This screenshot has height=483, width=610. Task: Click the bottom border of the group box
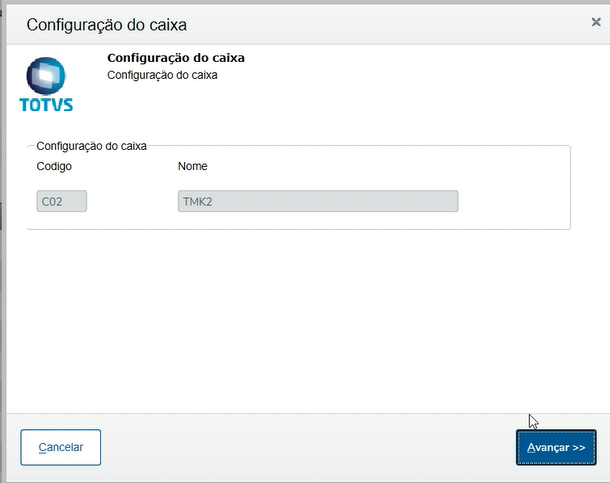tap(300, 230)
